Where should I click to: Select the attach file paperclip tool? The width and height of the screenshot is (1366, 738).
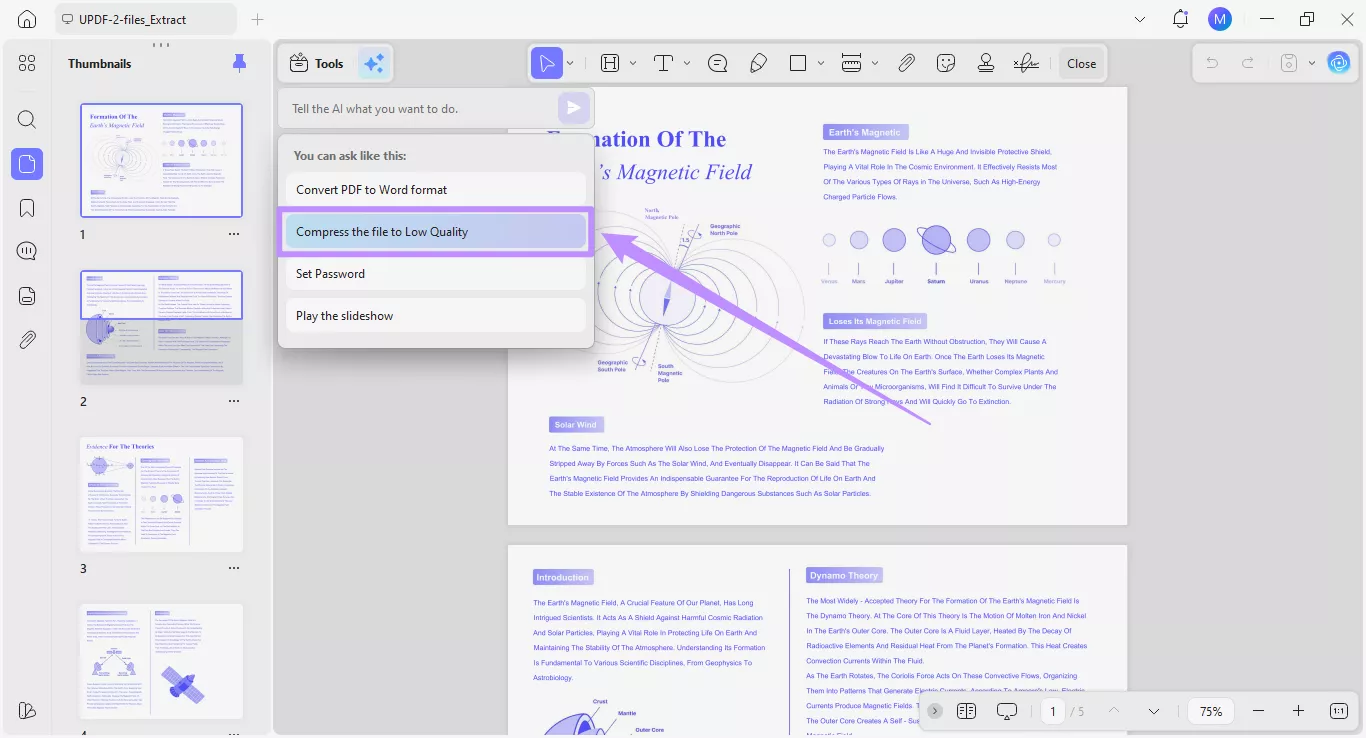906,63
